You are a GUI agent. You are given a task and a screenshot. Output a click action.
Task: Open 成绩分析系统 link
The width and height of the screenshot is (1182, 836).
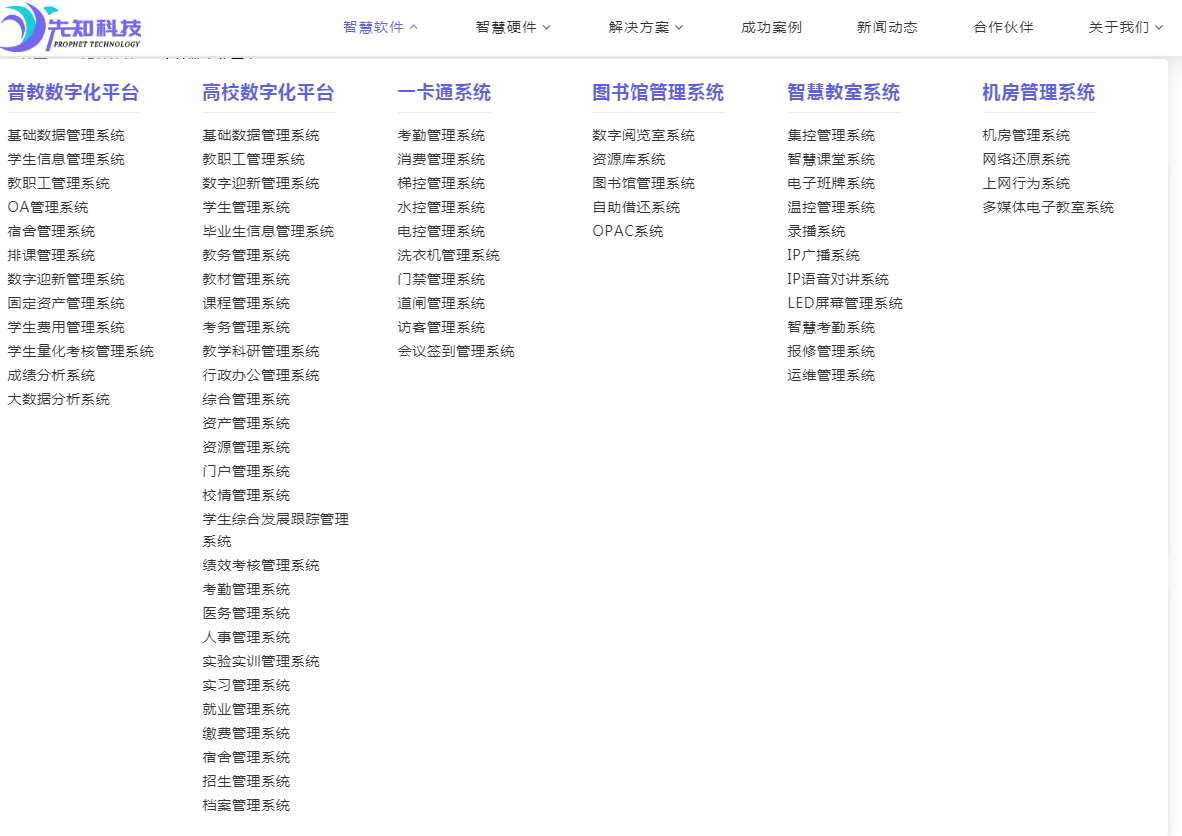(51, 375)
